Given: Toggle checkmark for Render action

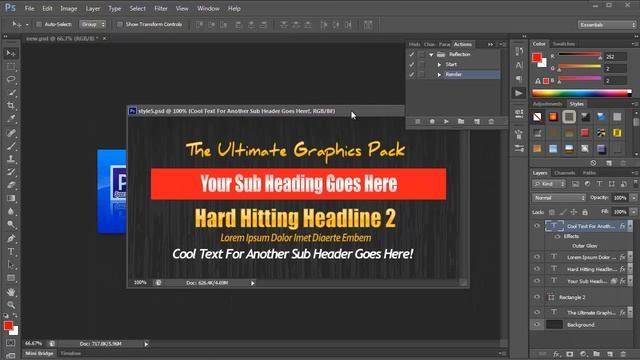Looking at the screenshot, I should click(411, 75).
